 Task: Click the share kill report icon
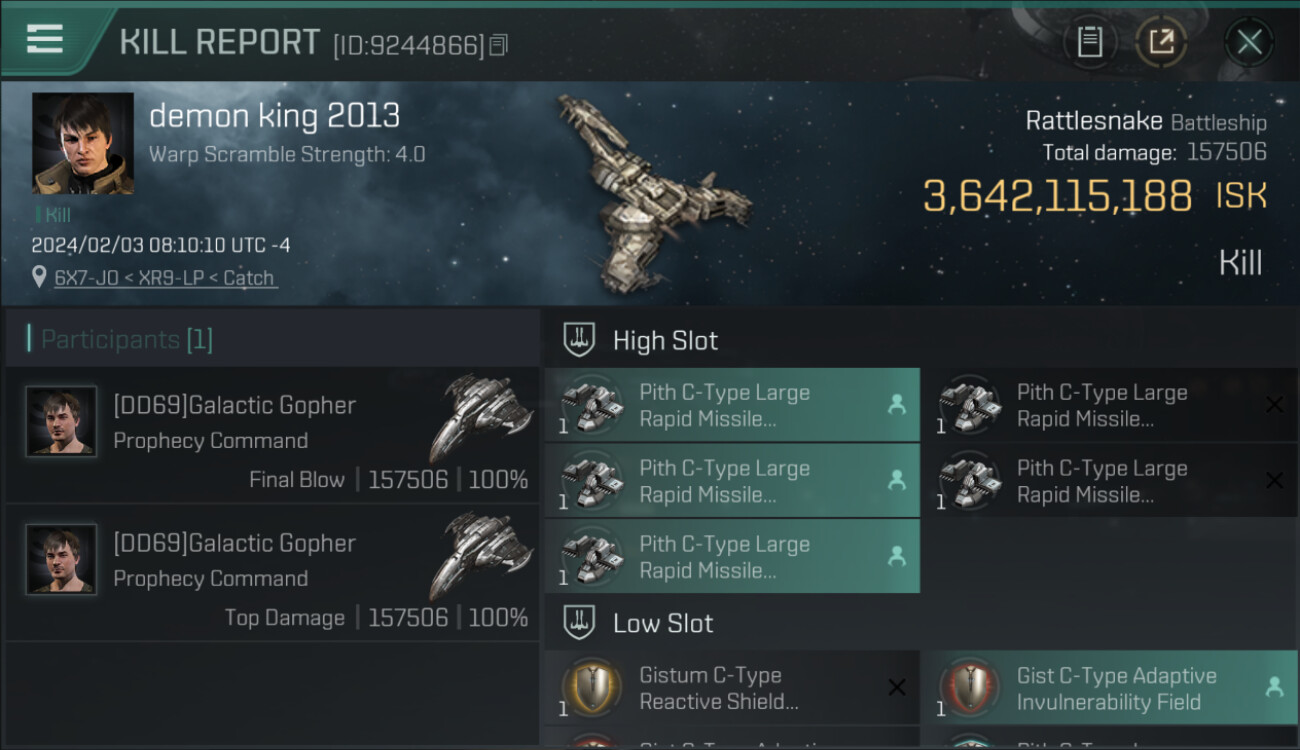1161,42
